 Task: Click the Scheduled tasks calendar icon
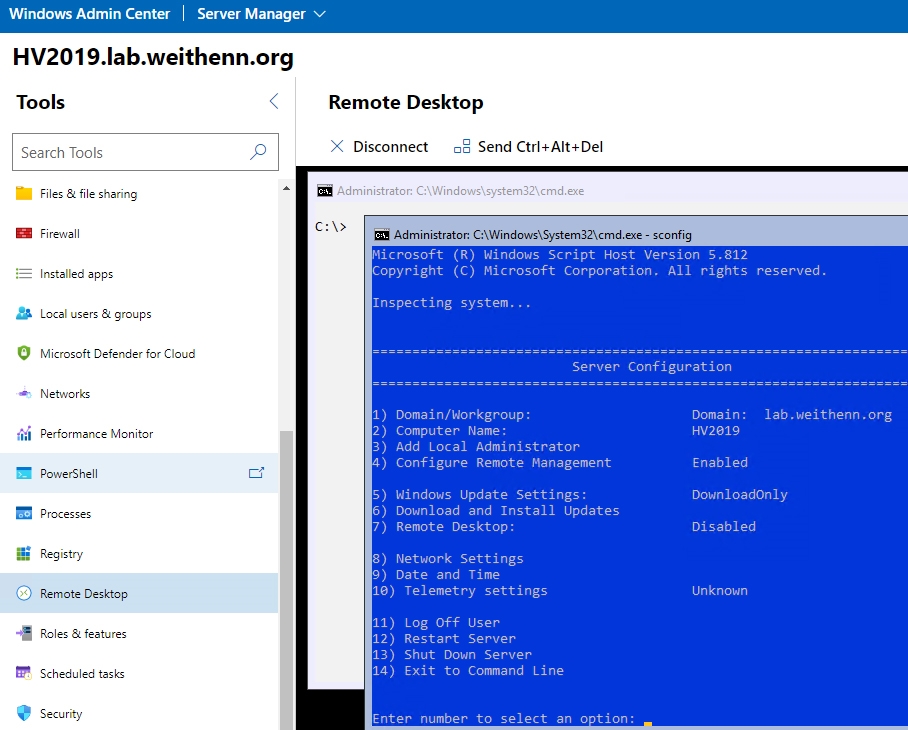tap(24, 673)
